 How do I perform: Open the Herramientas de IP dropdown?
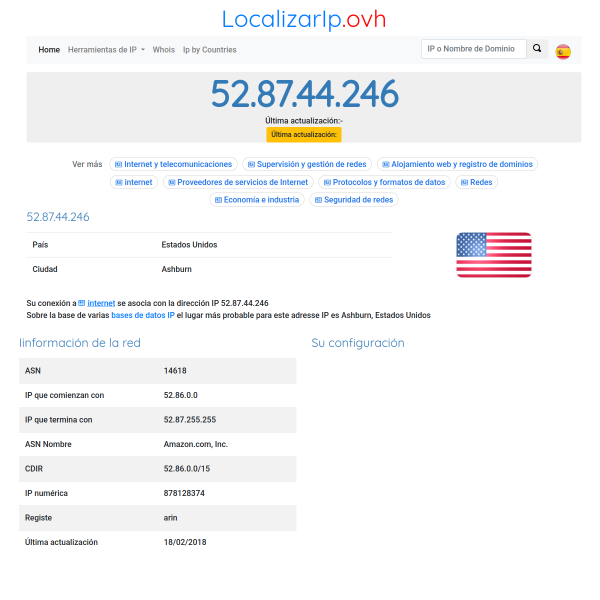pos(106,50)
